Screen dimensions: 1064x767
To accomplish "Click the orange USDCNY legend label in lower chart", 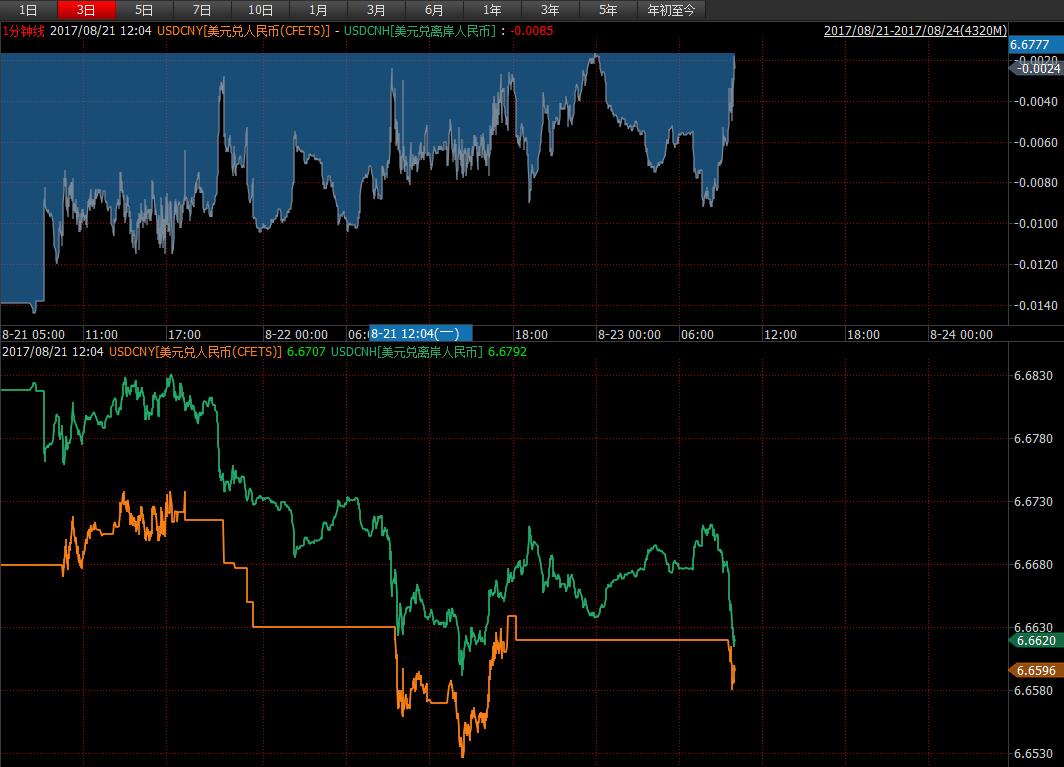I will tap(195, 352).
